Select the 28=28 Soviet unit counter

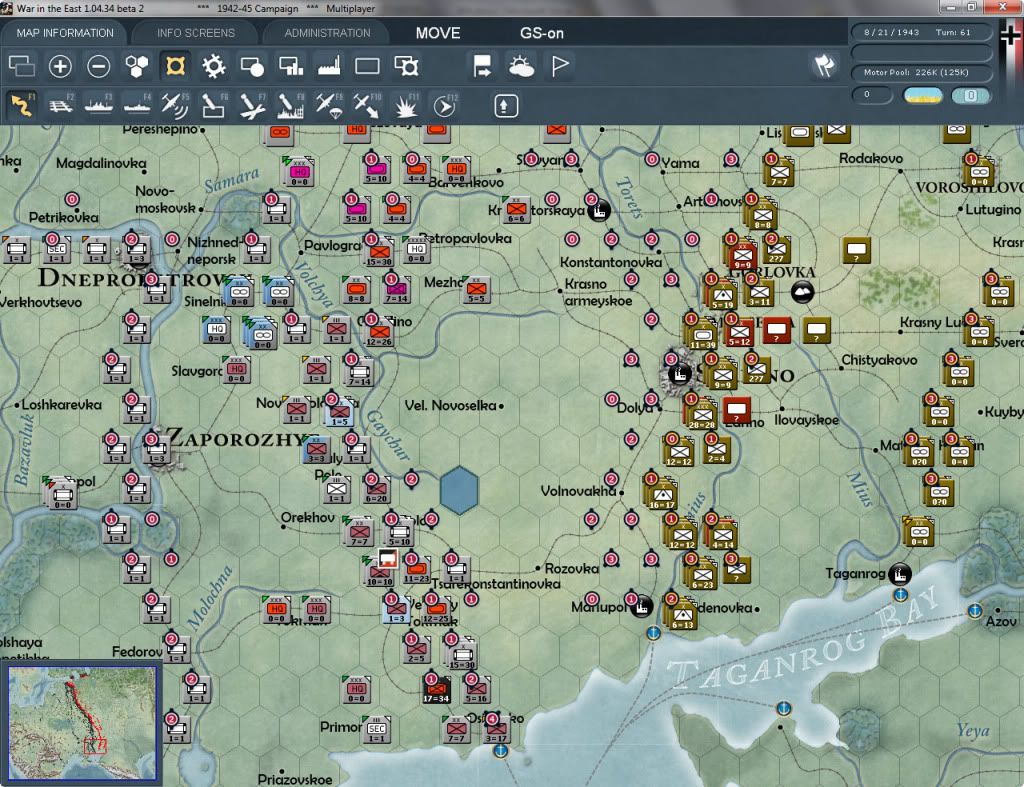pos(702,414)
